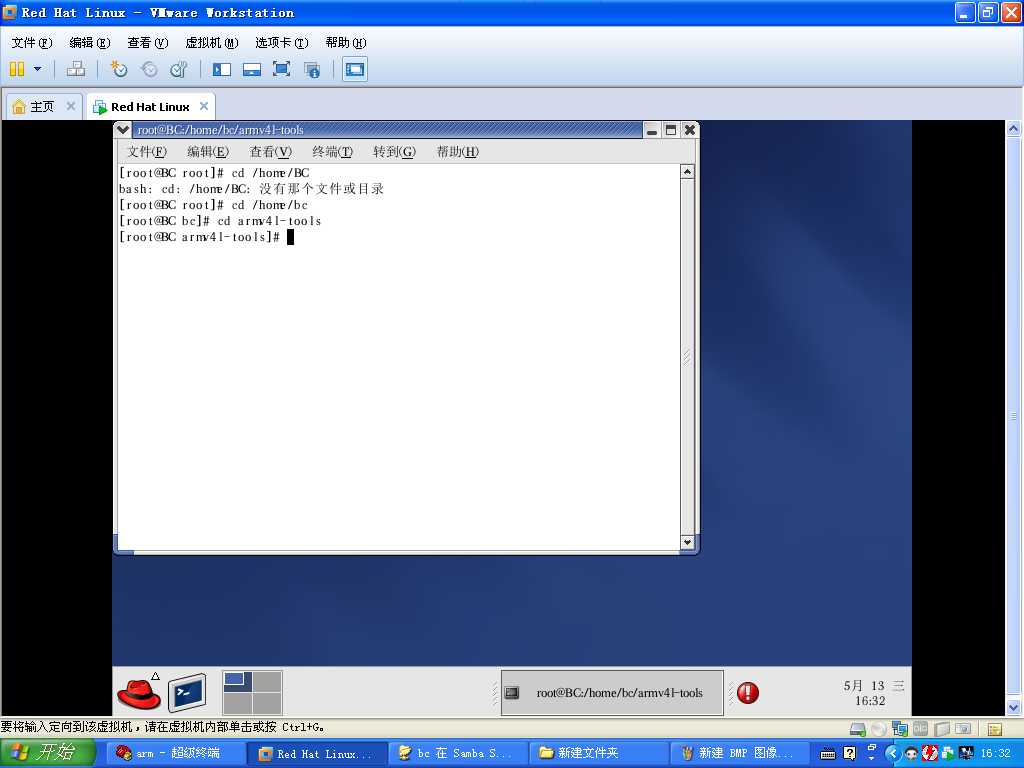Screen dimensions: 1024x768
Task: Open VMware 查看(V) menu
Action: coord(148,42)
